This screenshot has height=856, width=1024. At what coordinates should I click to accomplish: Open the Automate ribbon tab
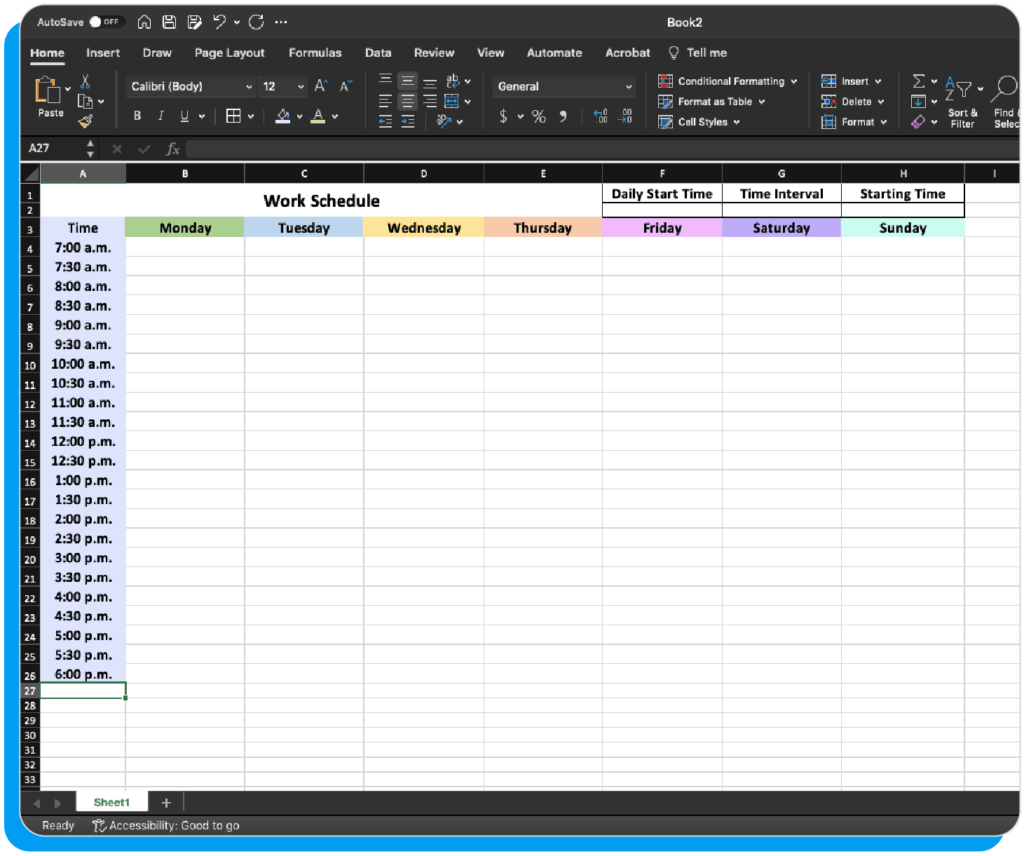(554, 53)
